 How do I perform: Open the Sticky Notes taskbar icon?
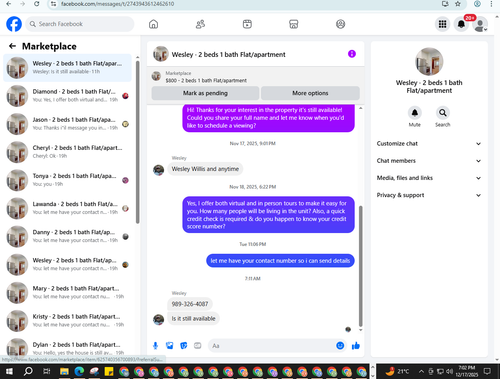pyautogui.click(x=109, y=371)
